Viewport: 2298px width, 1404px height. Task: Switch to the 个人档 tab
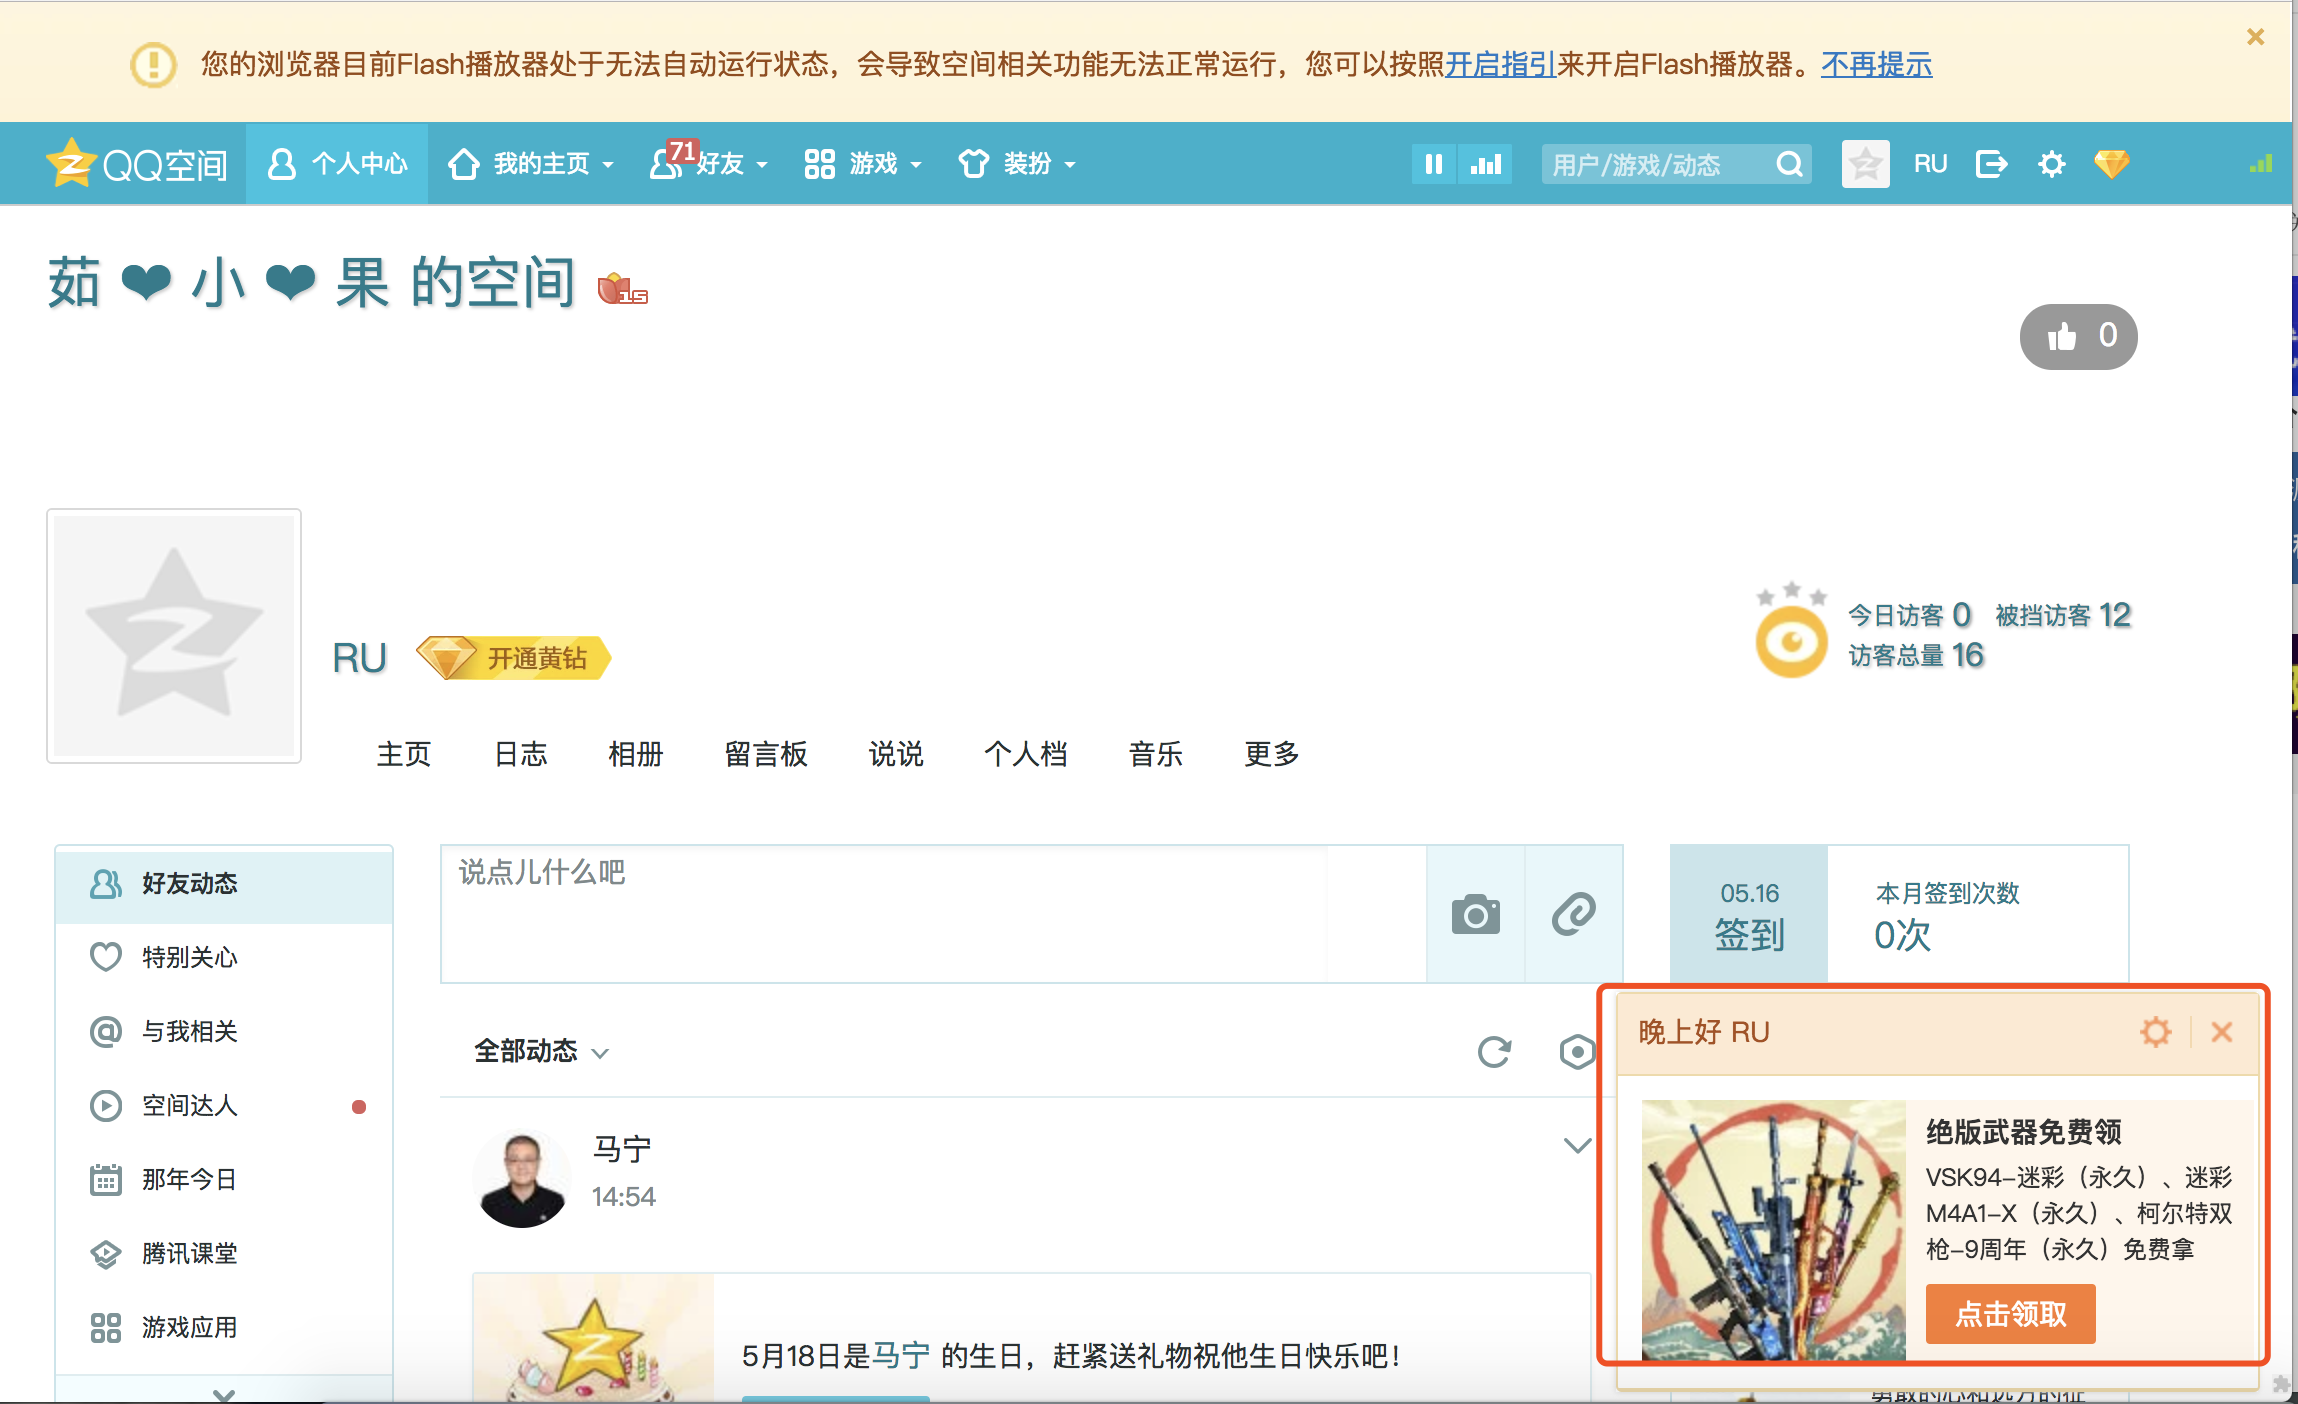pyautogui.click(x=1026, y=754)
